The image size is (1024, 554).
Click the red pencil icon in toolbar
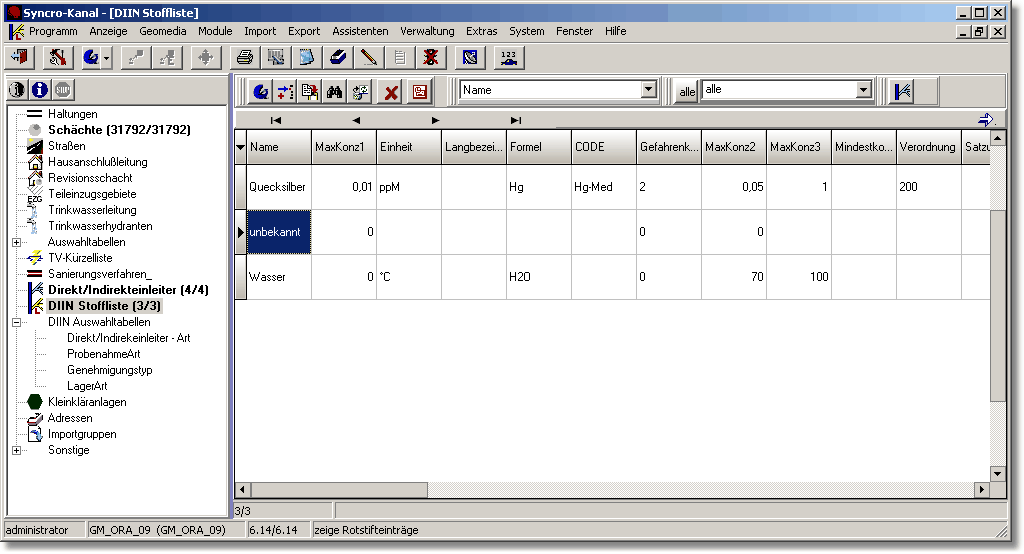[x=369, y=57]
